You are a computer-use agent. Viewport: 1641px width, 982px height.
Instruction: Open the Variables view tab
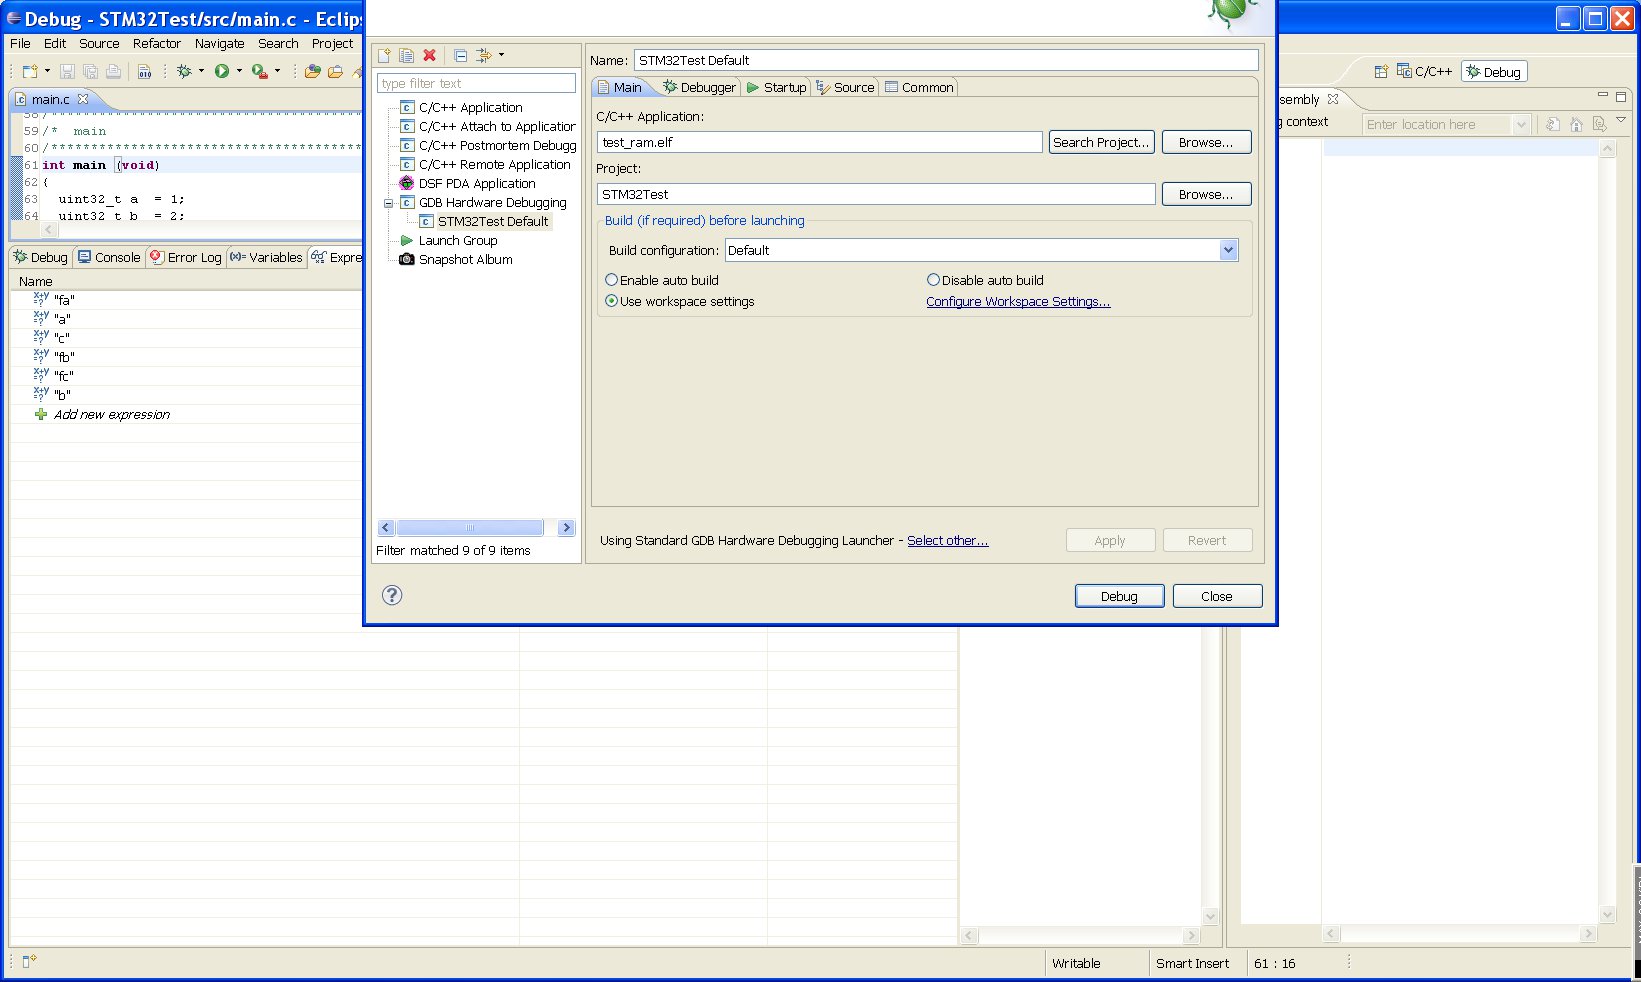[x=266, y=257]
